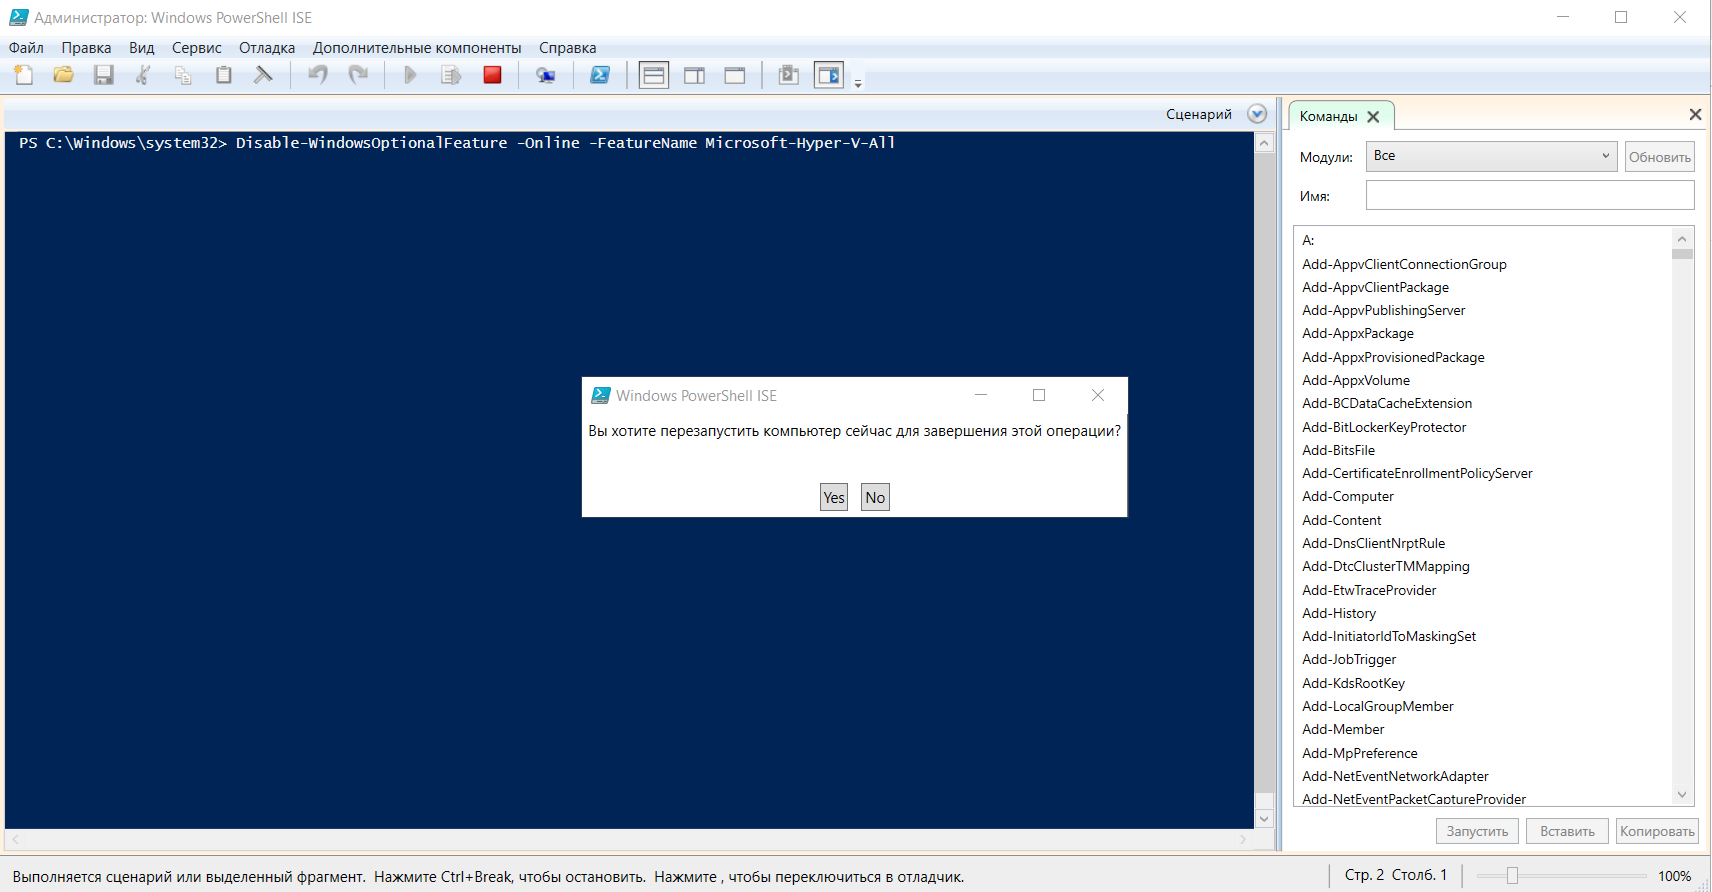Viewport: 1712px width, 892px height.
Task: Select Add-BCDataCacheExtension command
Action: click(1387, 403)
